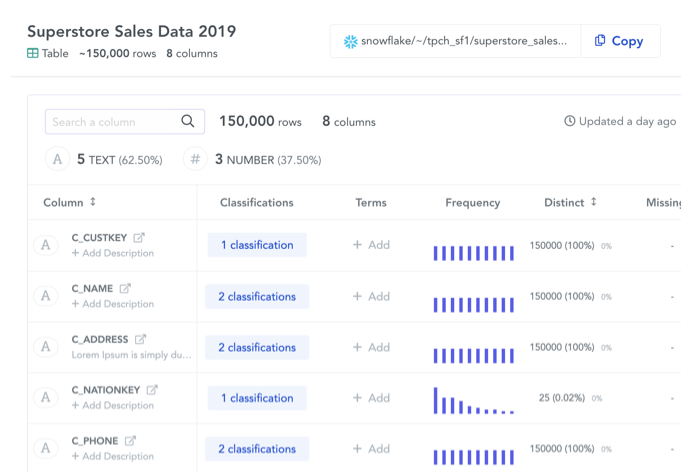Click the clock icon beside Updated a day ago
This screenshot has height=472, width=691.
tap(569, 121)
